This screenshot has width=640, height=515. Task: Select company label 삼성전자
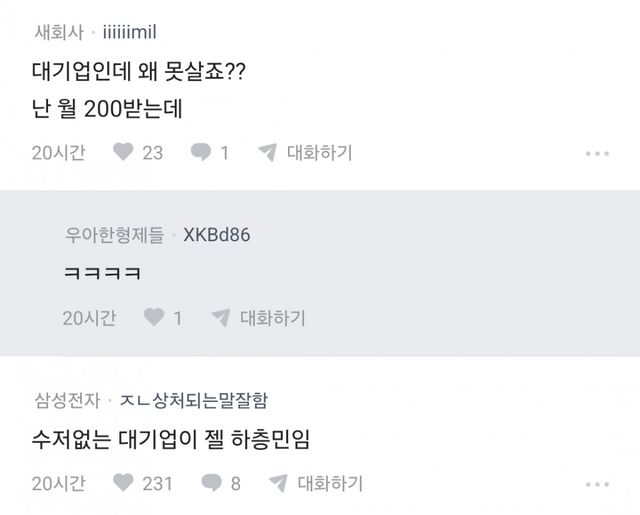[x=67, y=400]
